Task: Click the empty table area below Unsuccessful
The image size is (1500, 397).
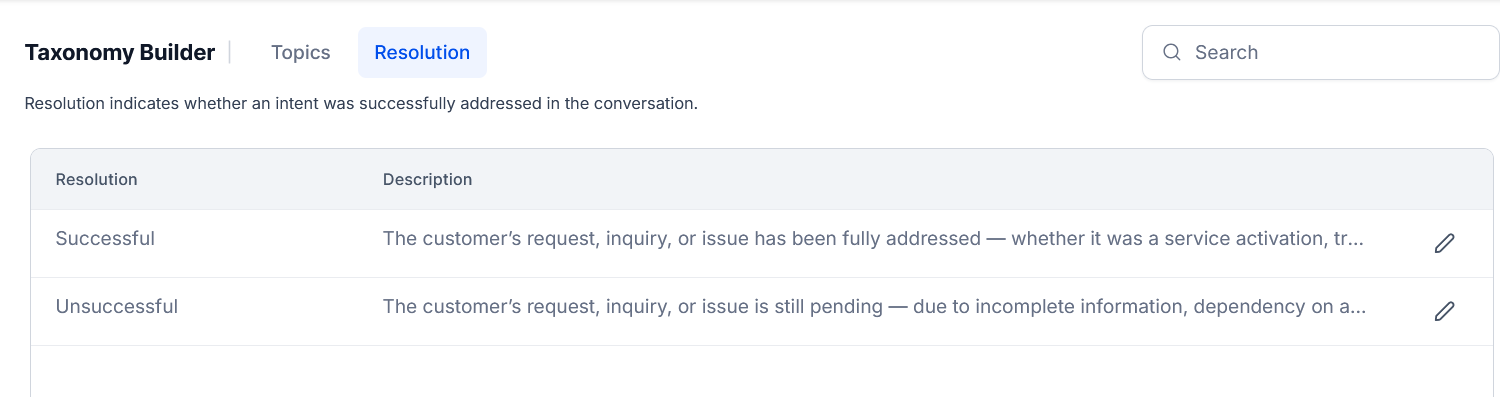Action: coord(761,371)
